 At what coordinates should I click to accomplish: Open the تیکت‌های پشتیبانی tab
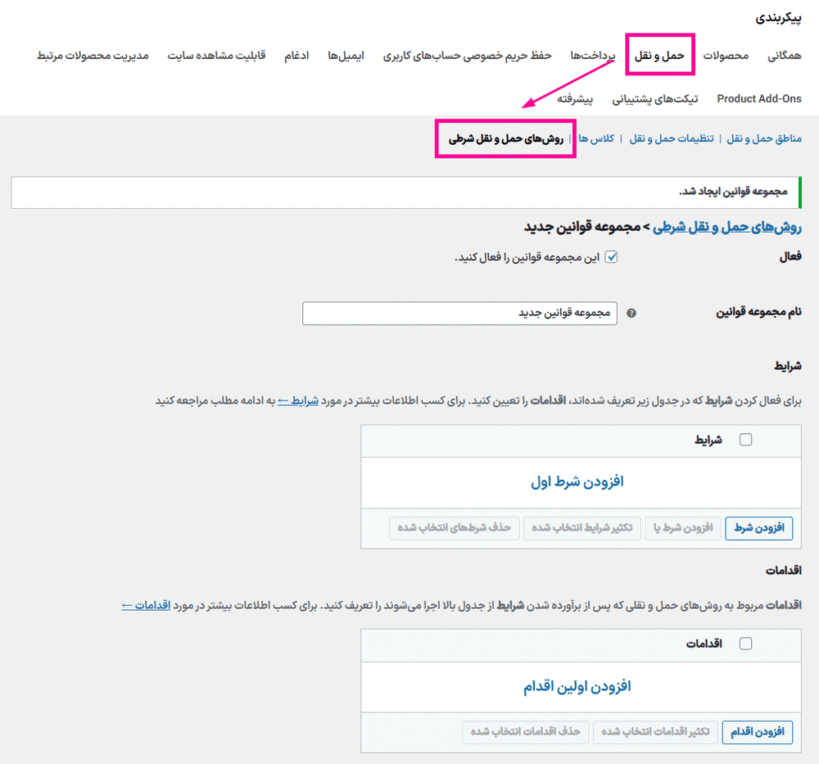click(655, 99)
